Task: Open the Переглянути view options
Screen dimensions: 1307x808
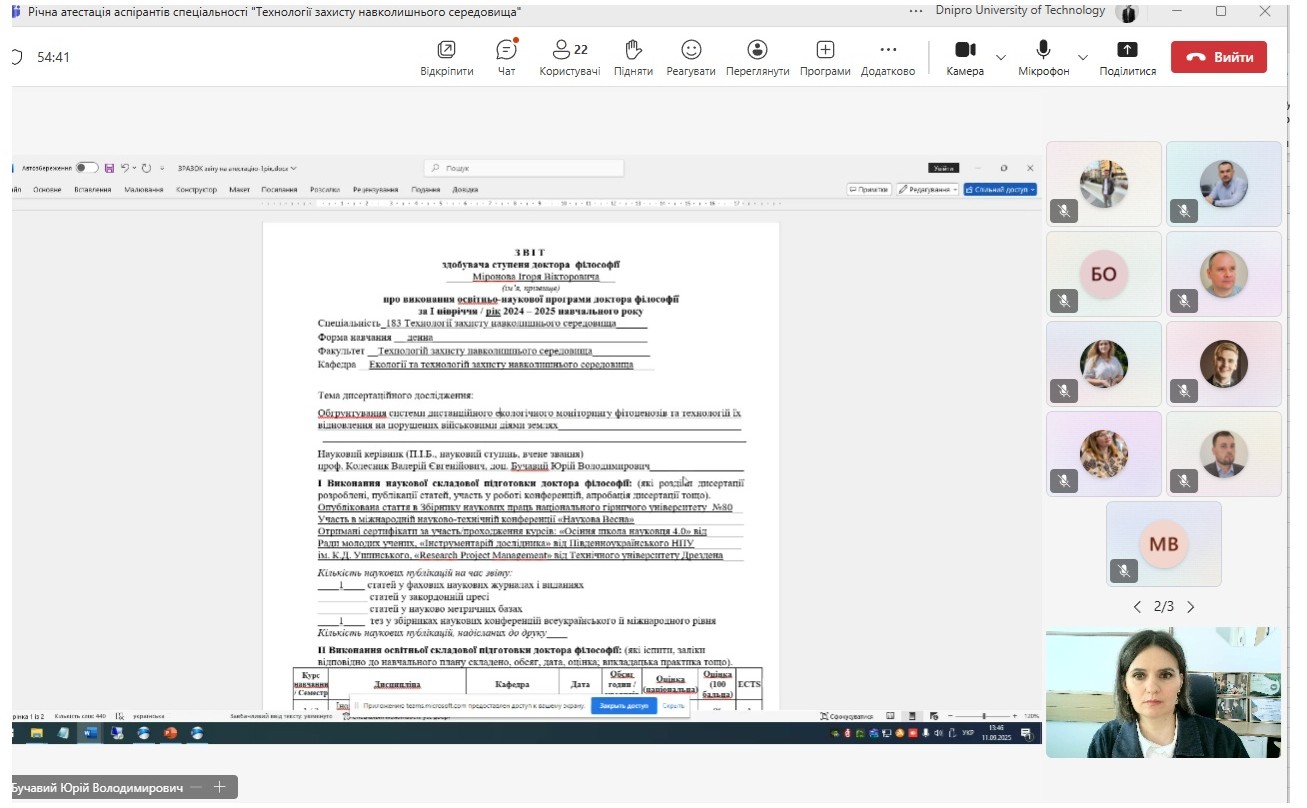Action: coord(757,56)
